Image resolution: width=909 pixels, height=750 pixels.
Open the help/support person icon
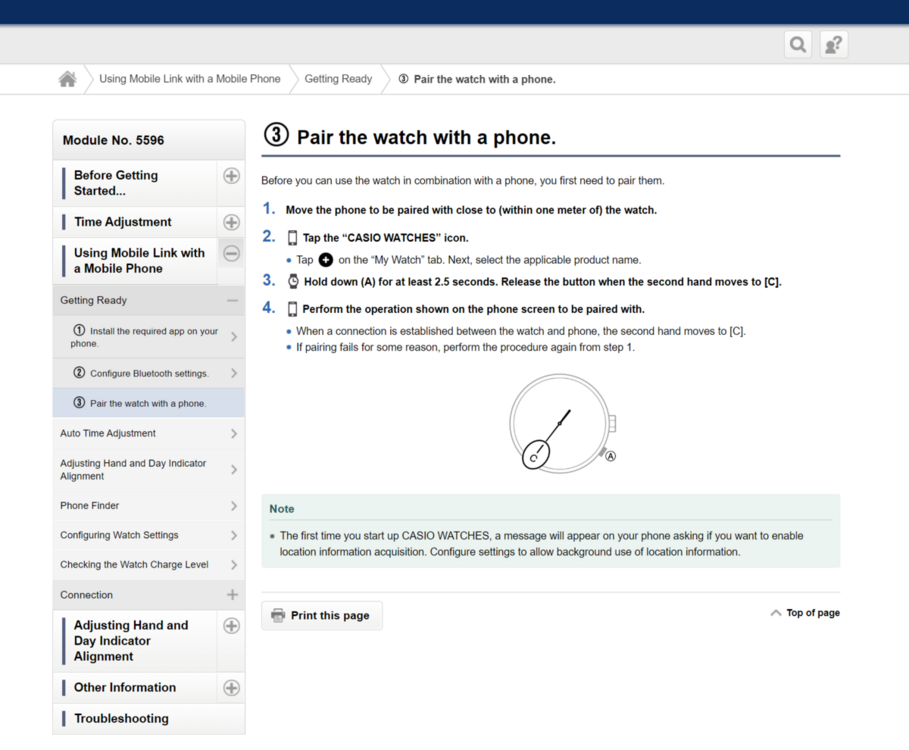click(833, 45)
